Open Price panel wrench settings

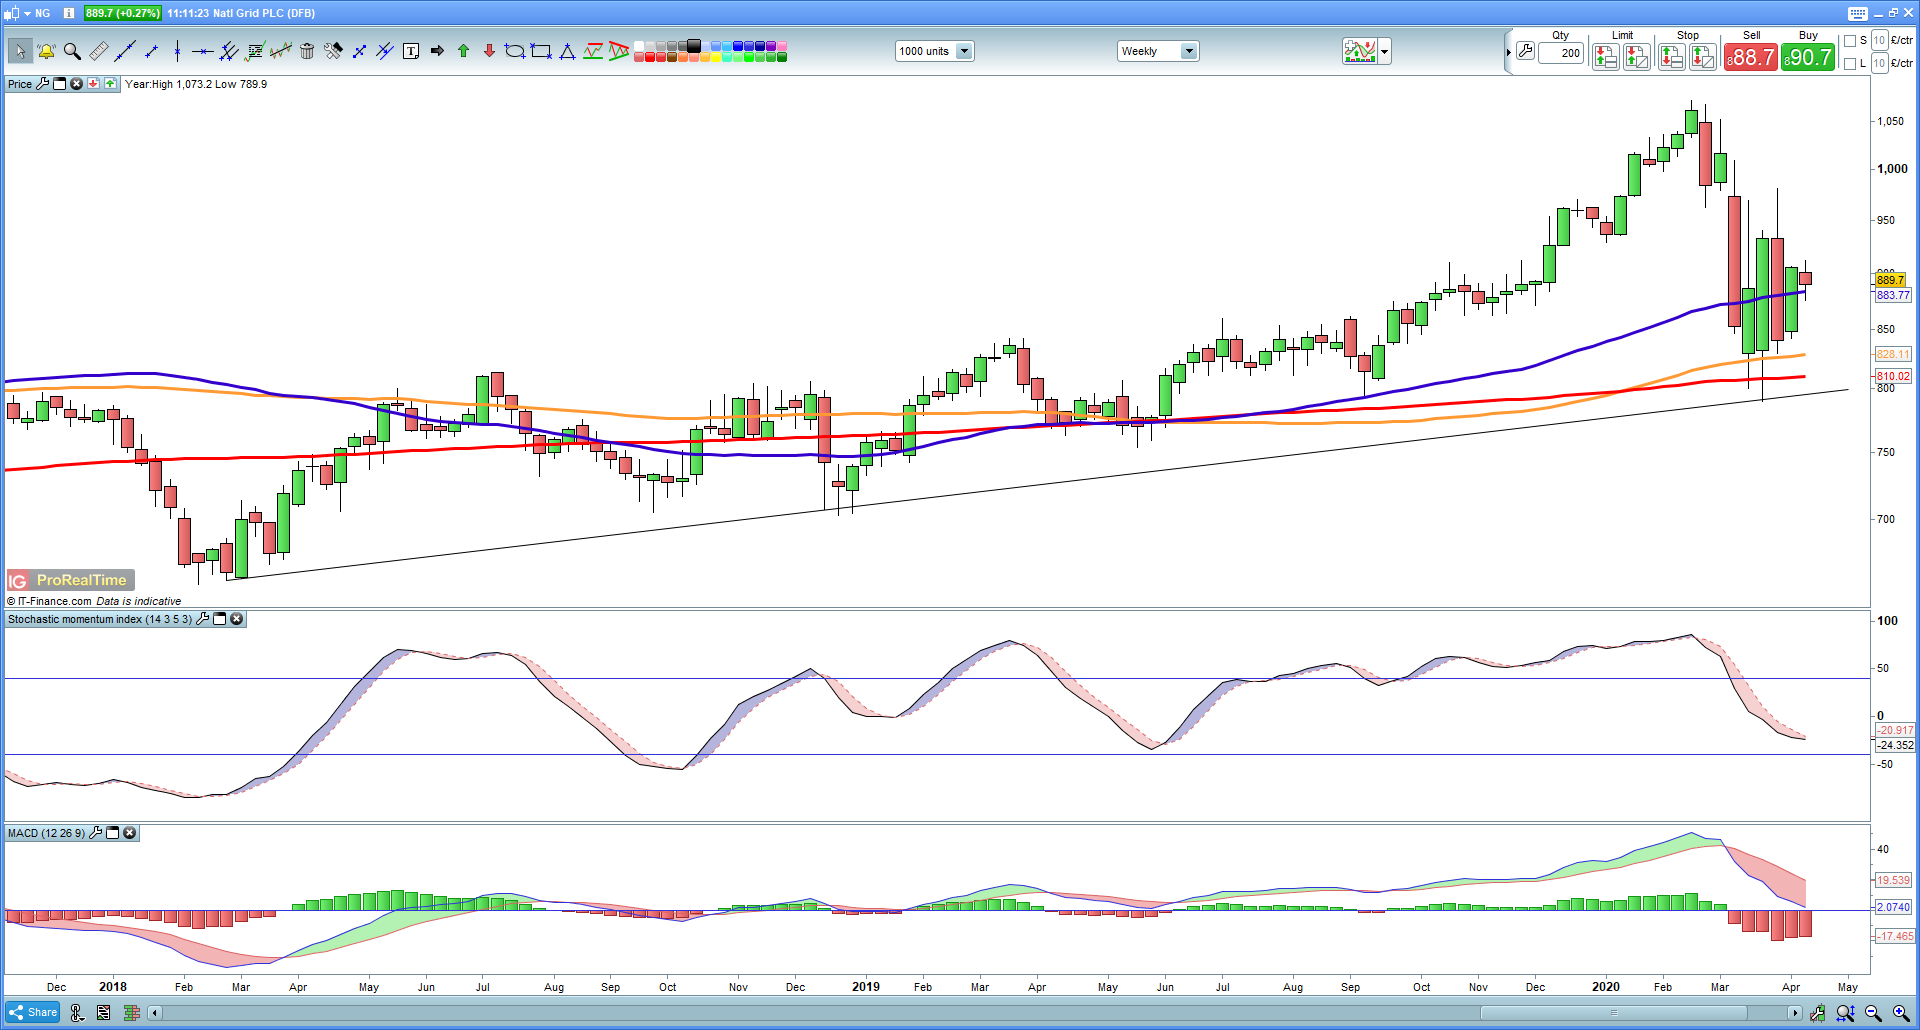(x=43, y=84)
